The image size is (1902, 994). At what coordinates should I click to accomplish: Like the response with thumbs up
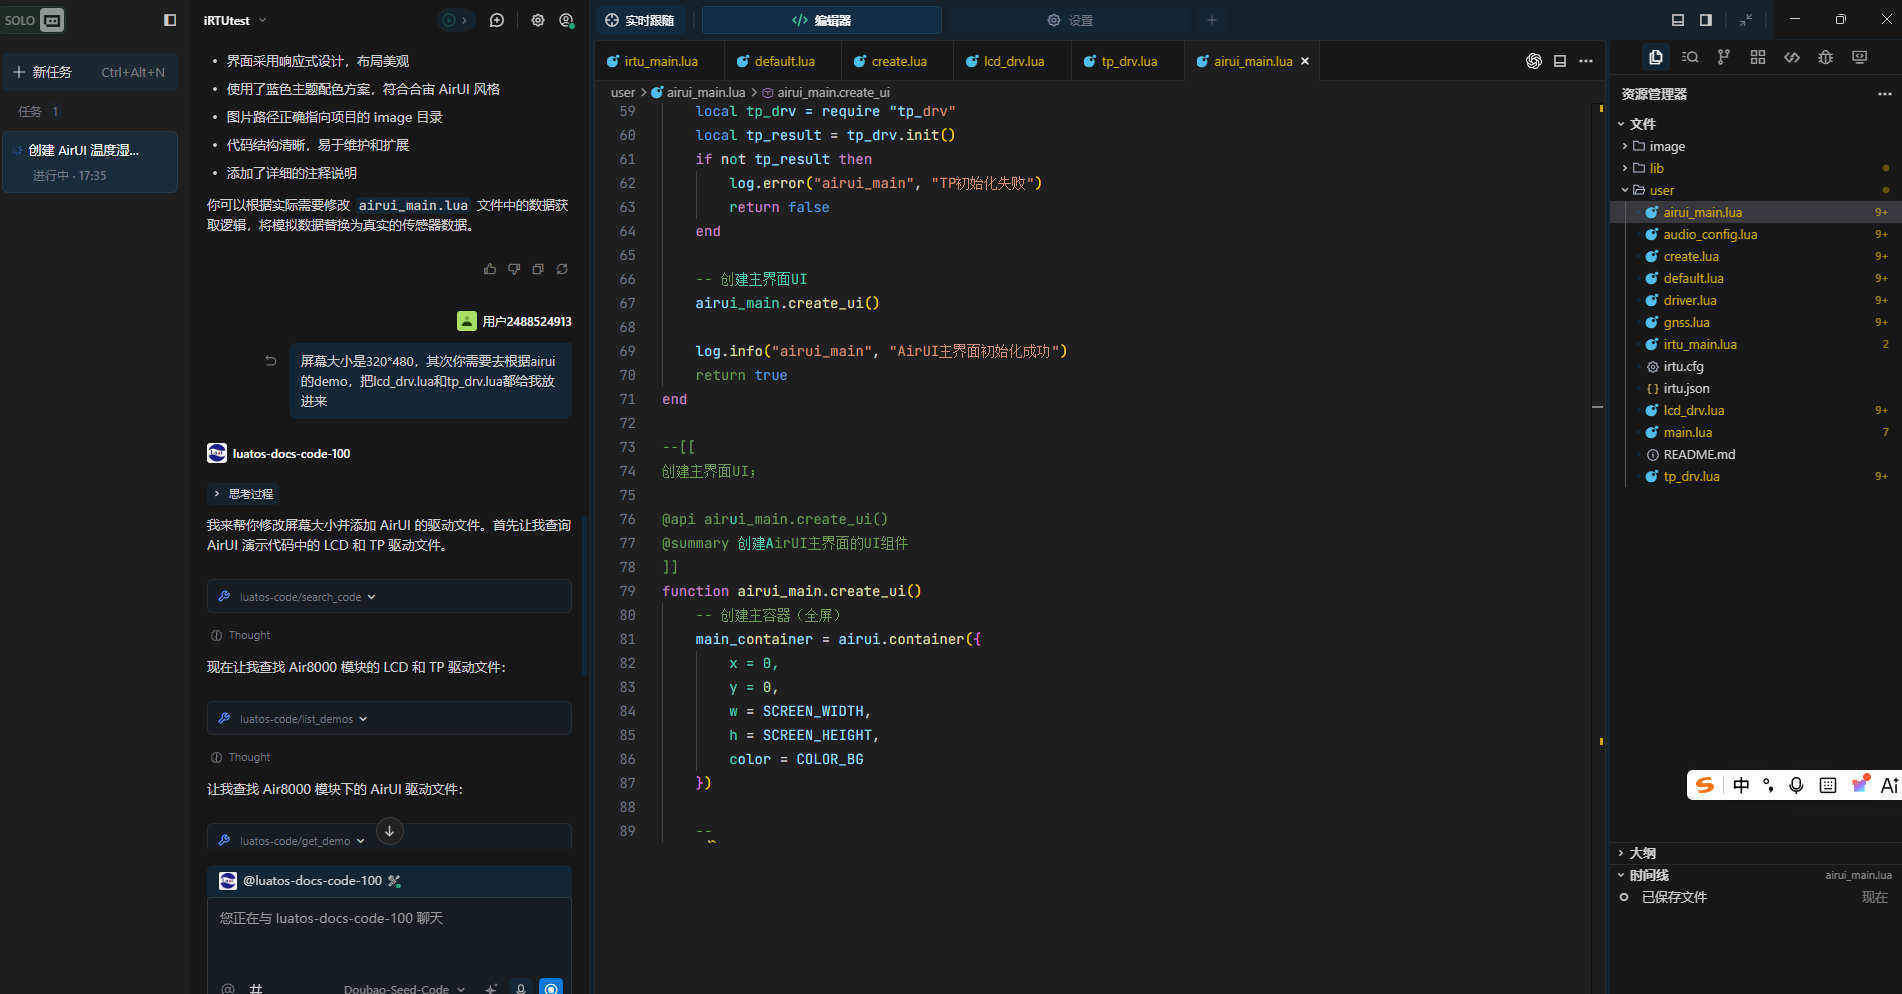(490, 269)
